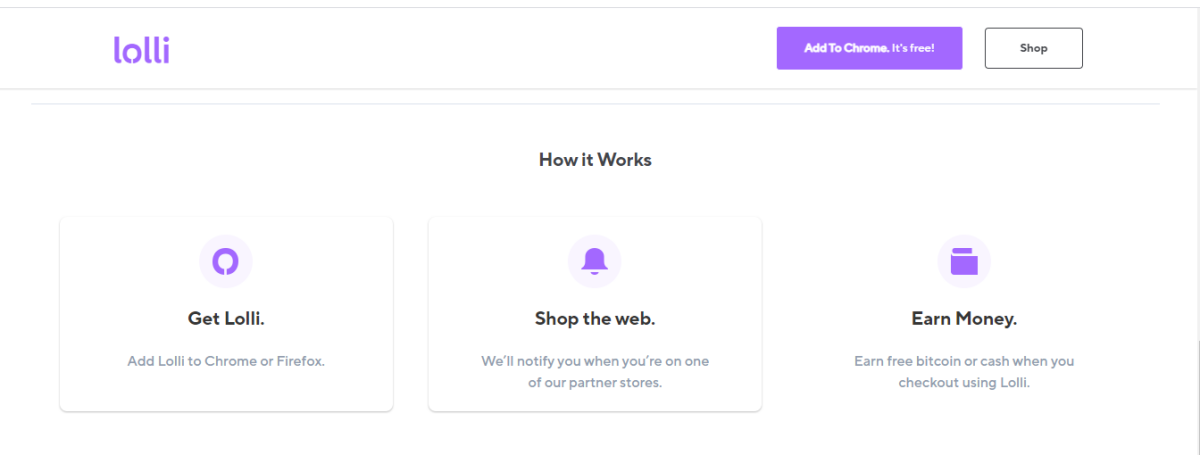The image size is (1200, 455).
Task: Select the Shop the web. heading
Action: 595,319
